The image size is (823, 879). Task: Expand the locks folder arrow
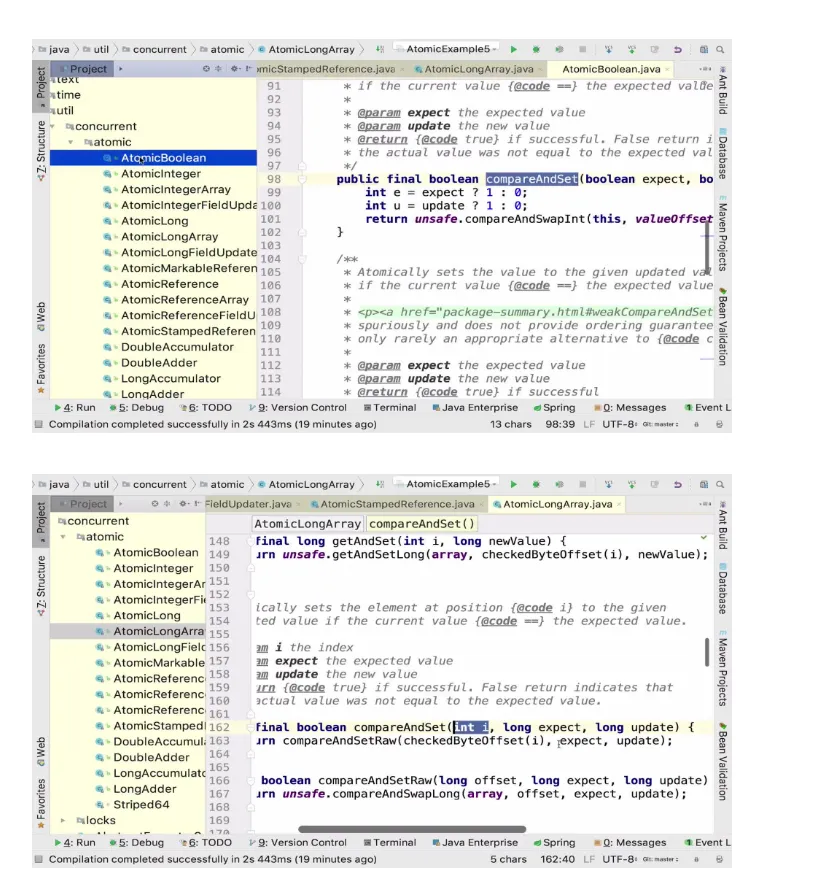[x=63, y=821]
